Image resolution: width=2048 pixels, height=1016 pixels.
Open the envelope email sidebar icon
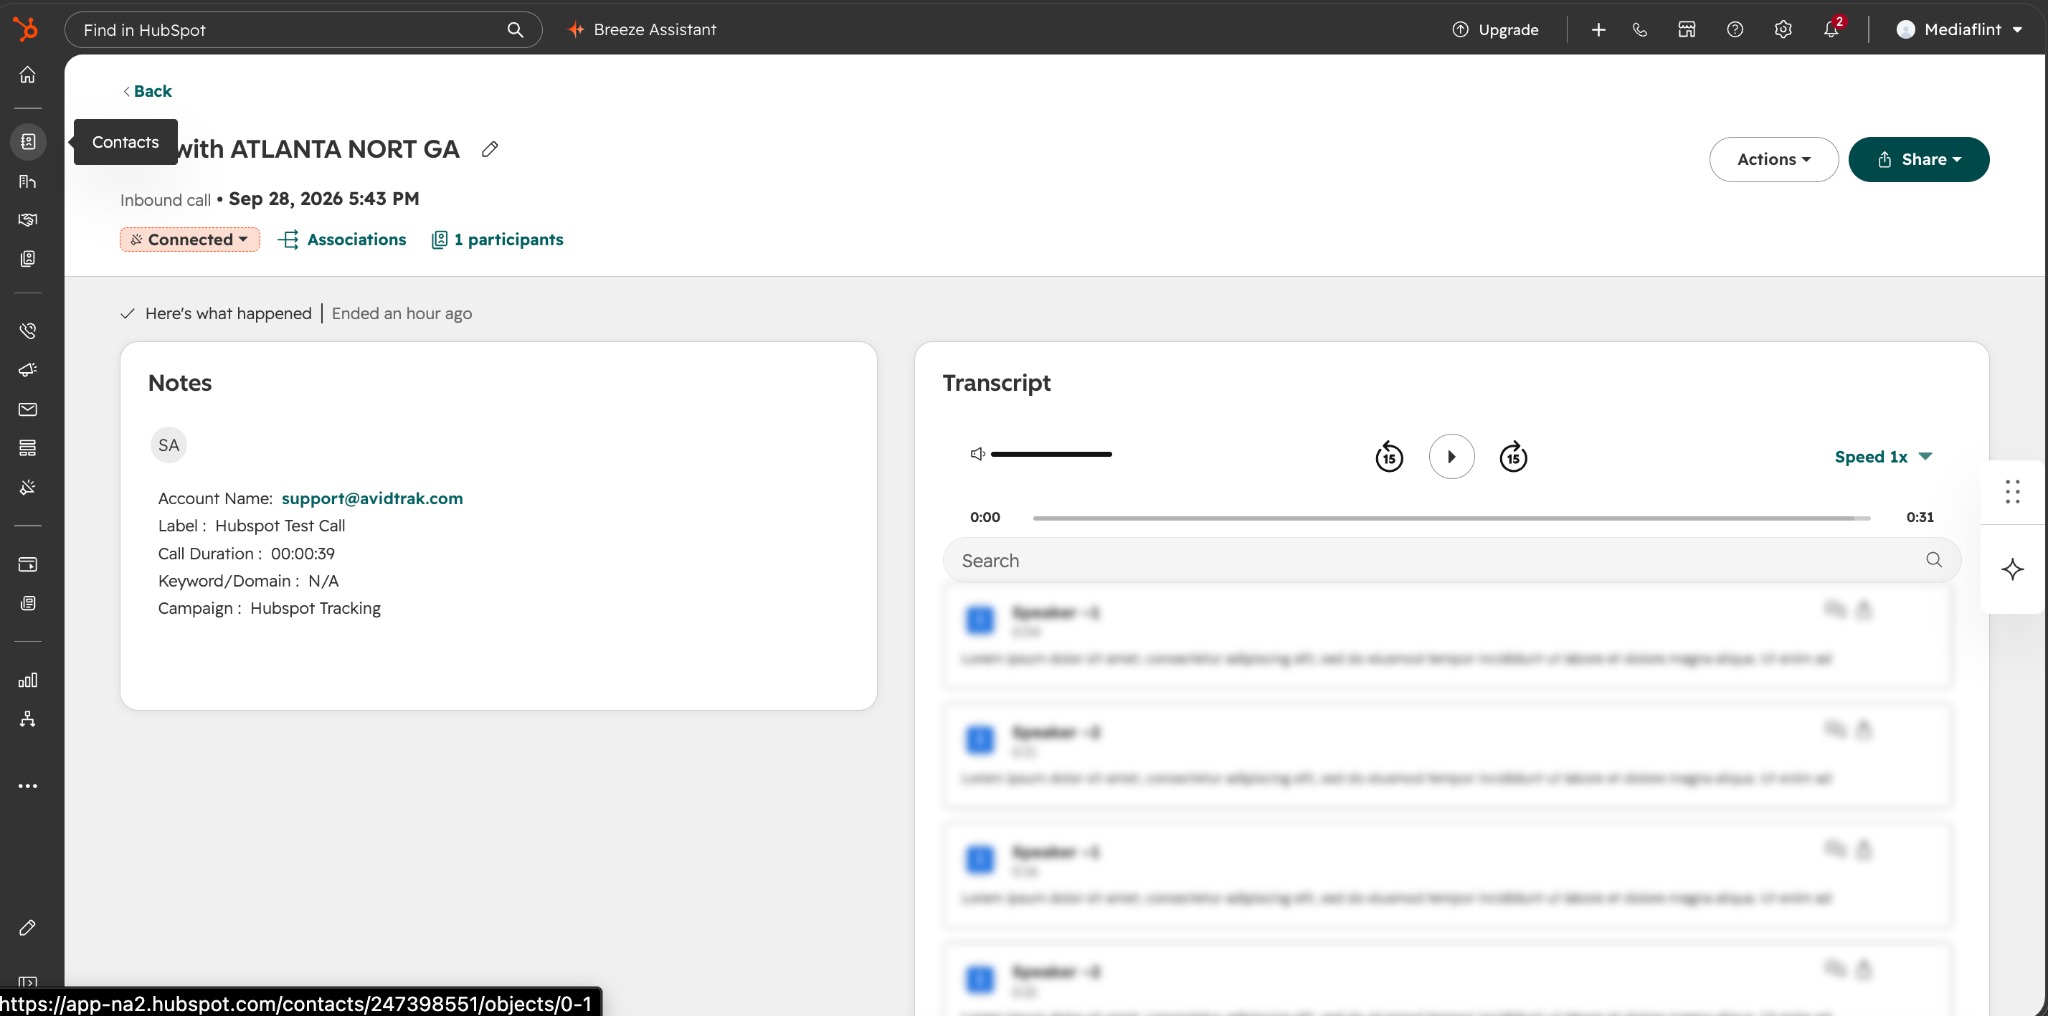28,410
